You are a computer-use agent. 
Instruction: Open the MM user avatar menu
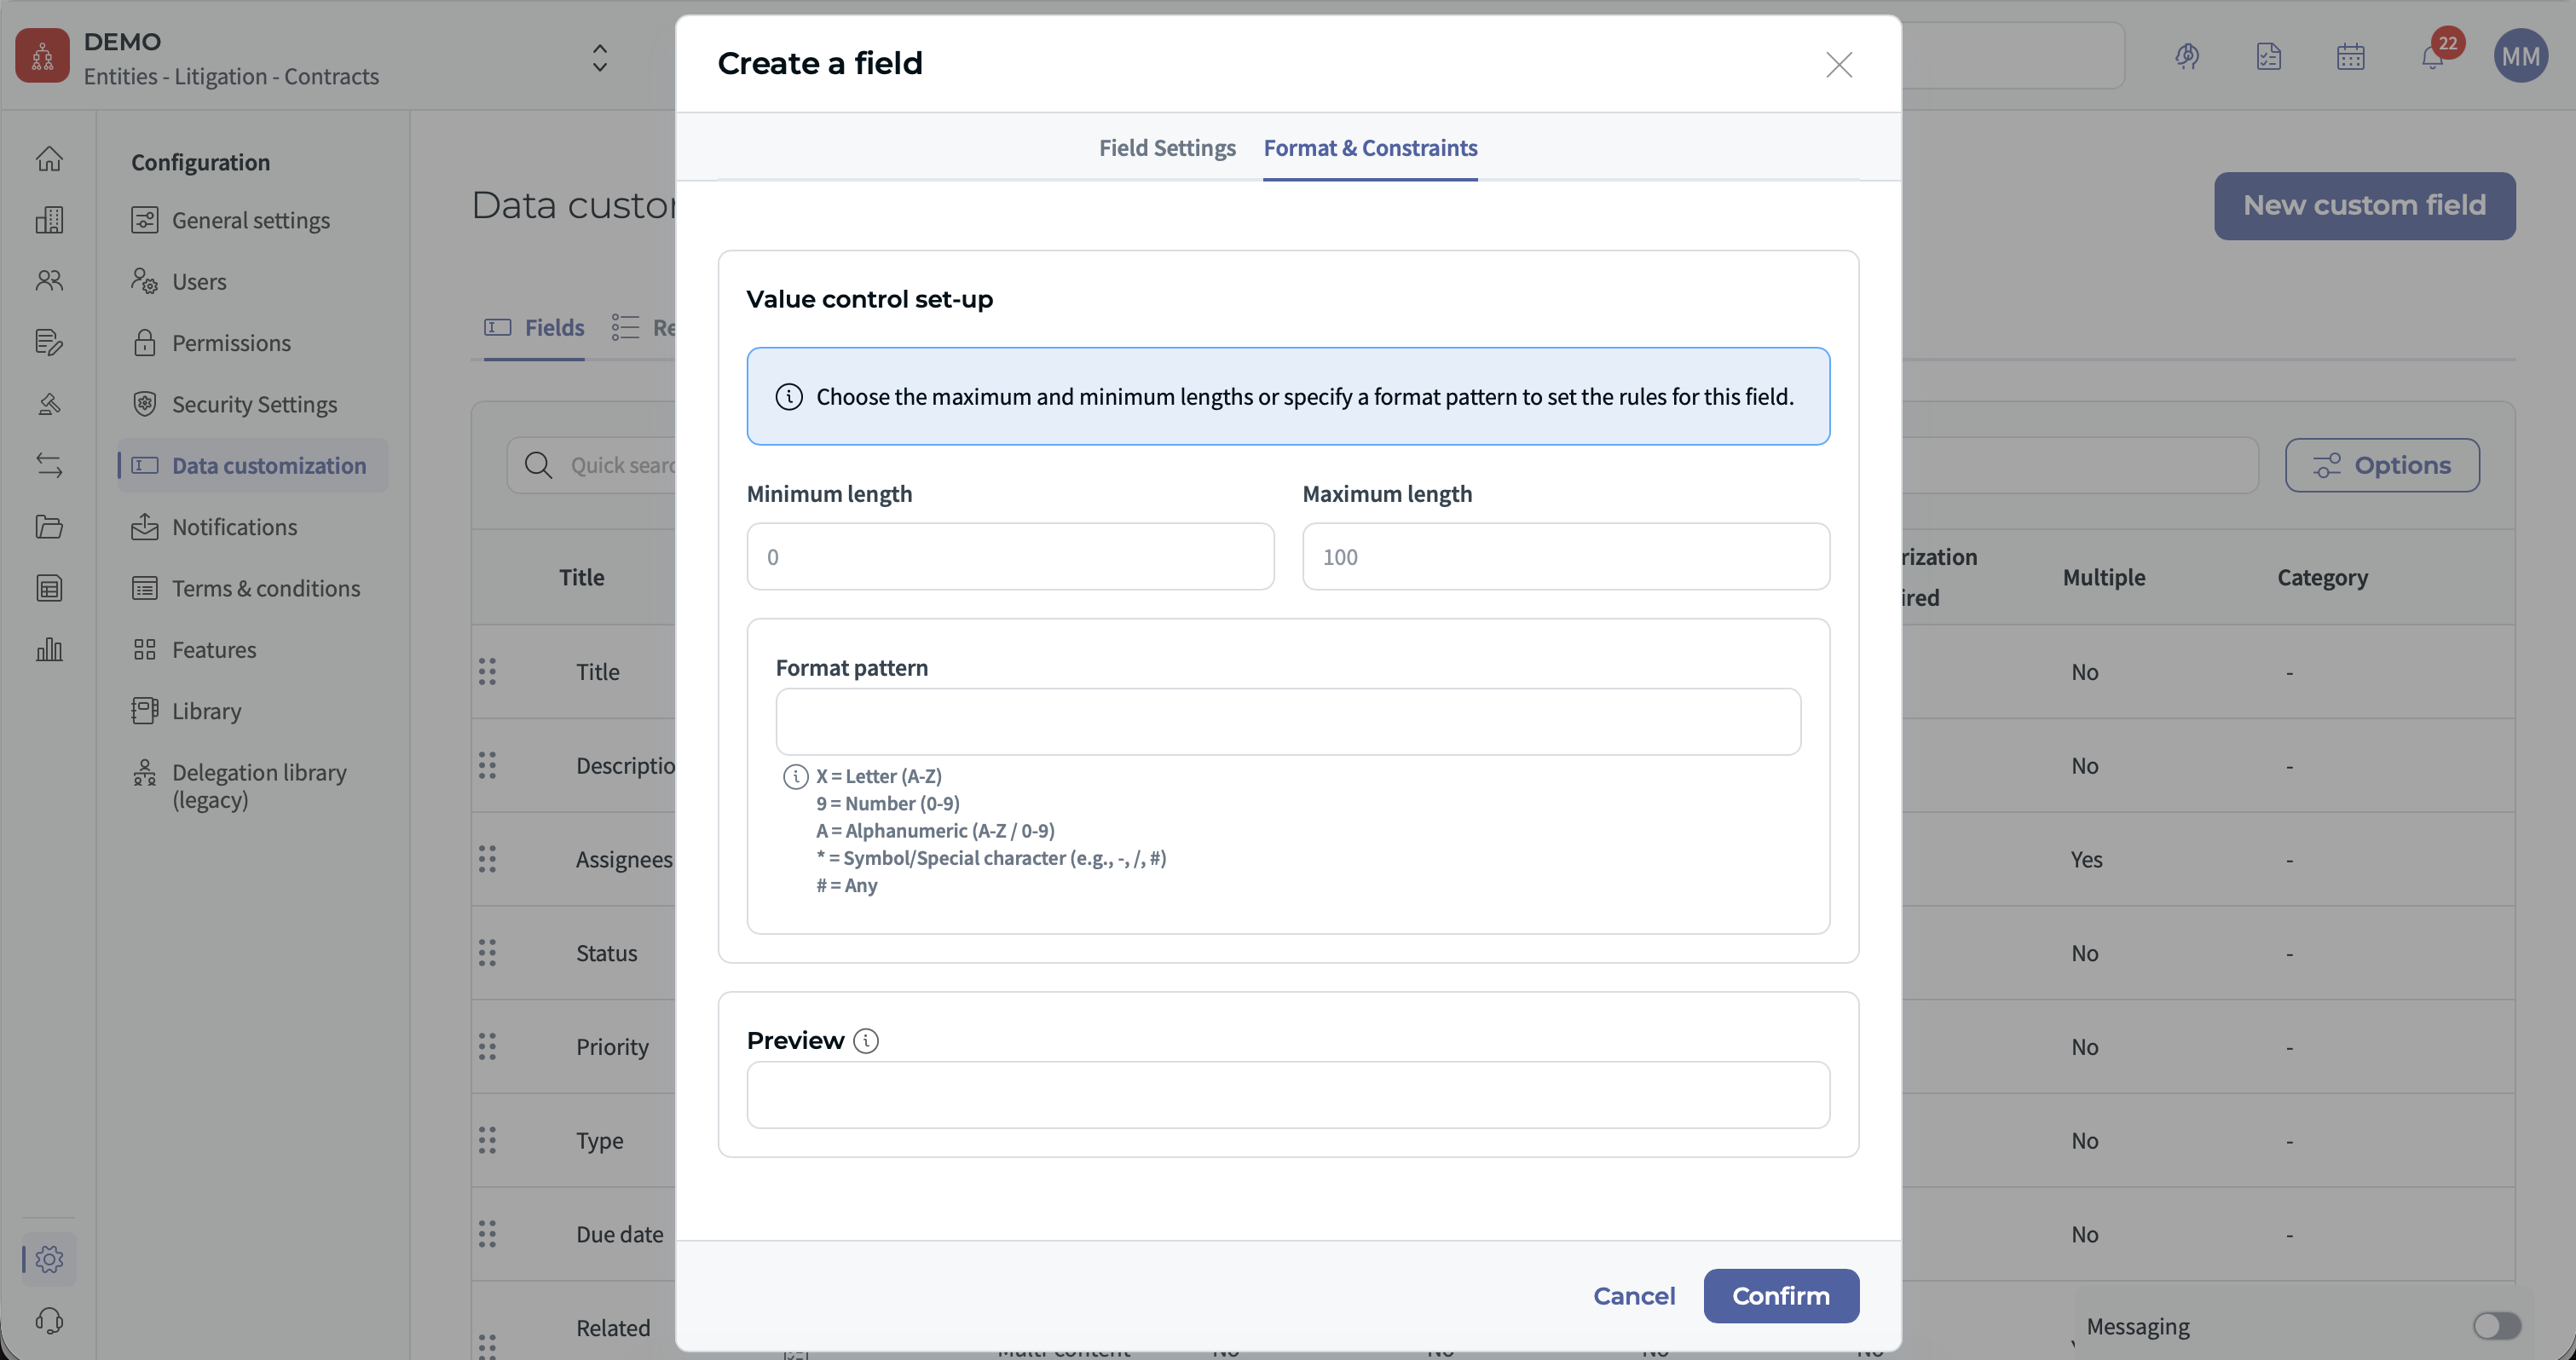click(2520, 57)
